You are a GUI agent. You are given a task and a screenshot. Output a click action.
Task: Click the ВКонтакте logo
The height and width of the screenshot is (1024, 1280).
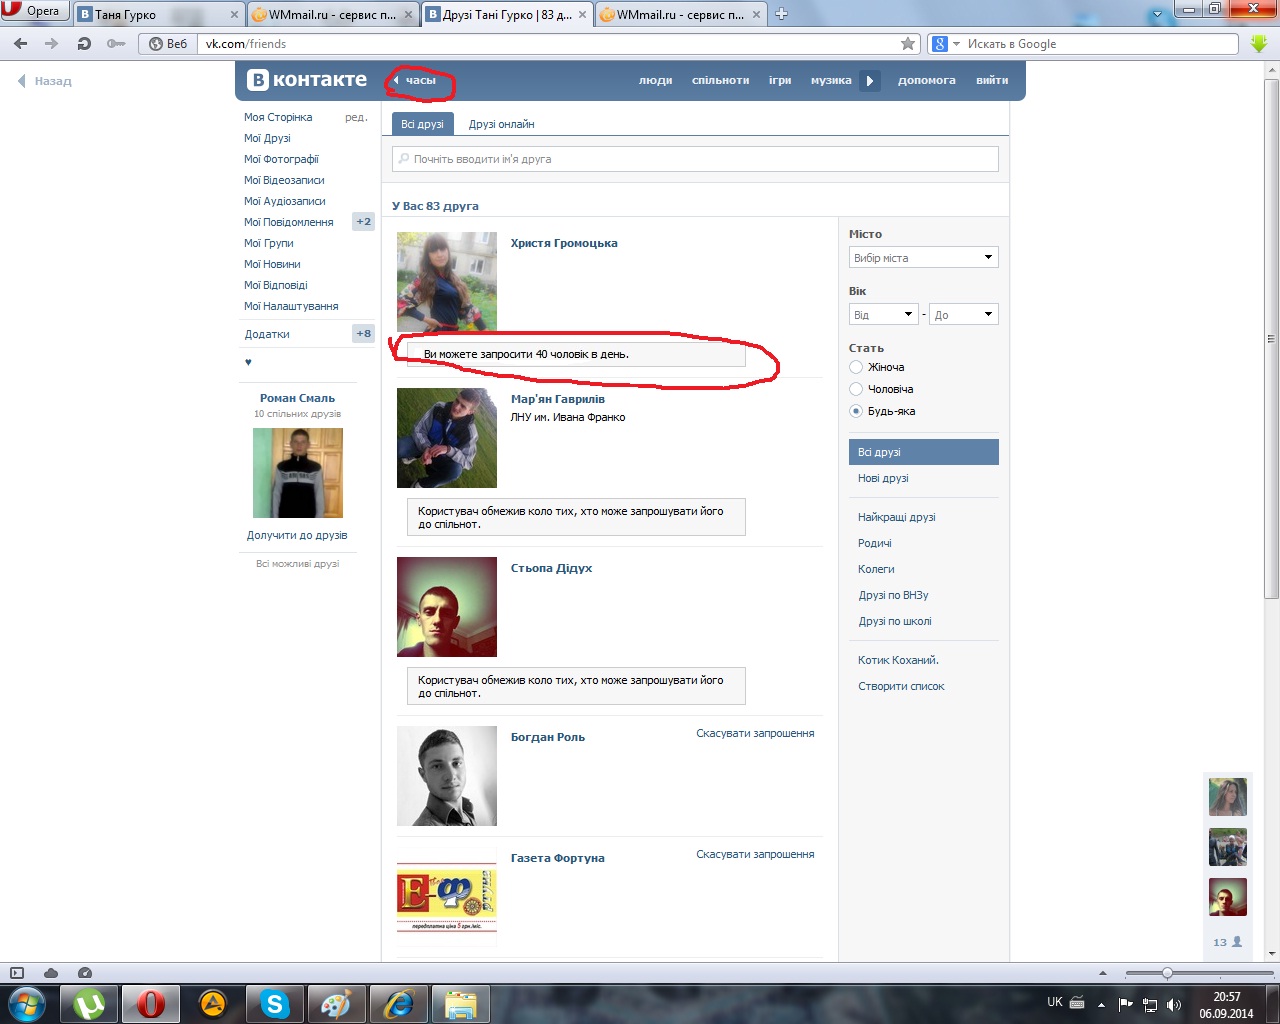tap(308, 80)
